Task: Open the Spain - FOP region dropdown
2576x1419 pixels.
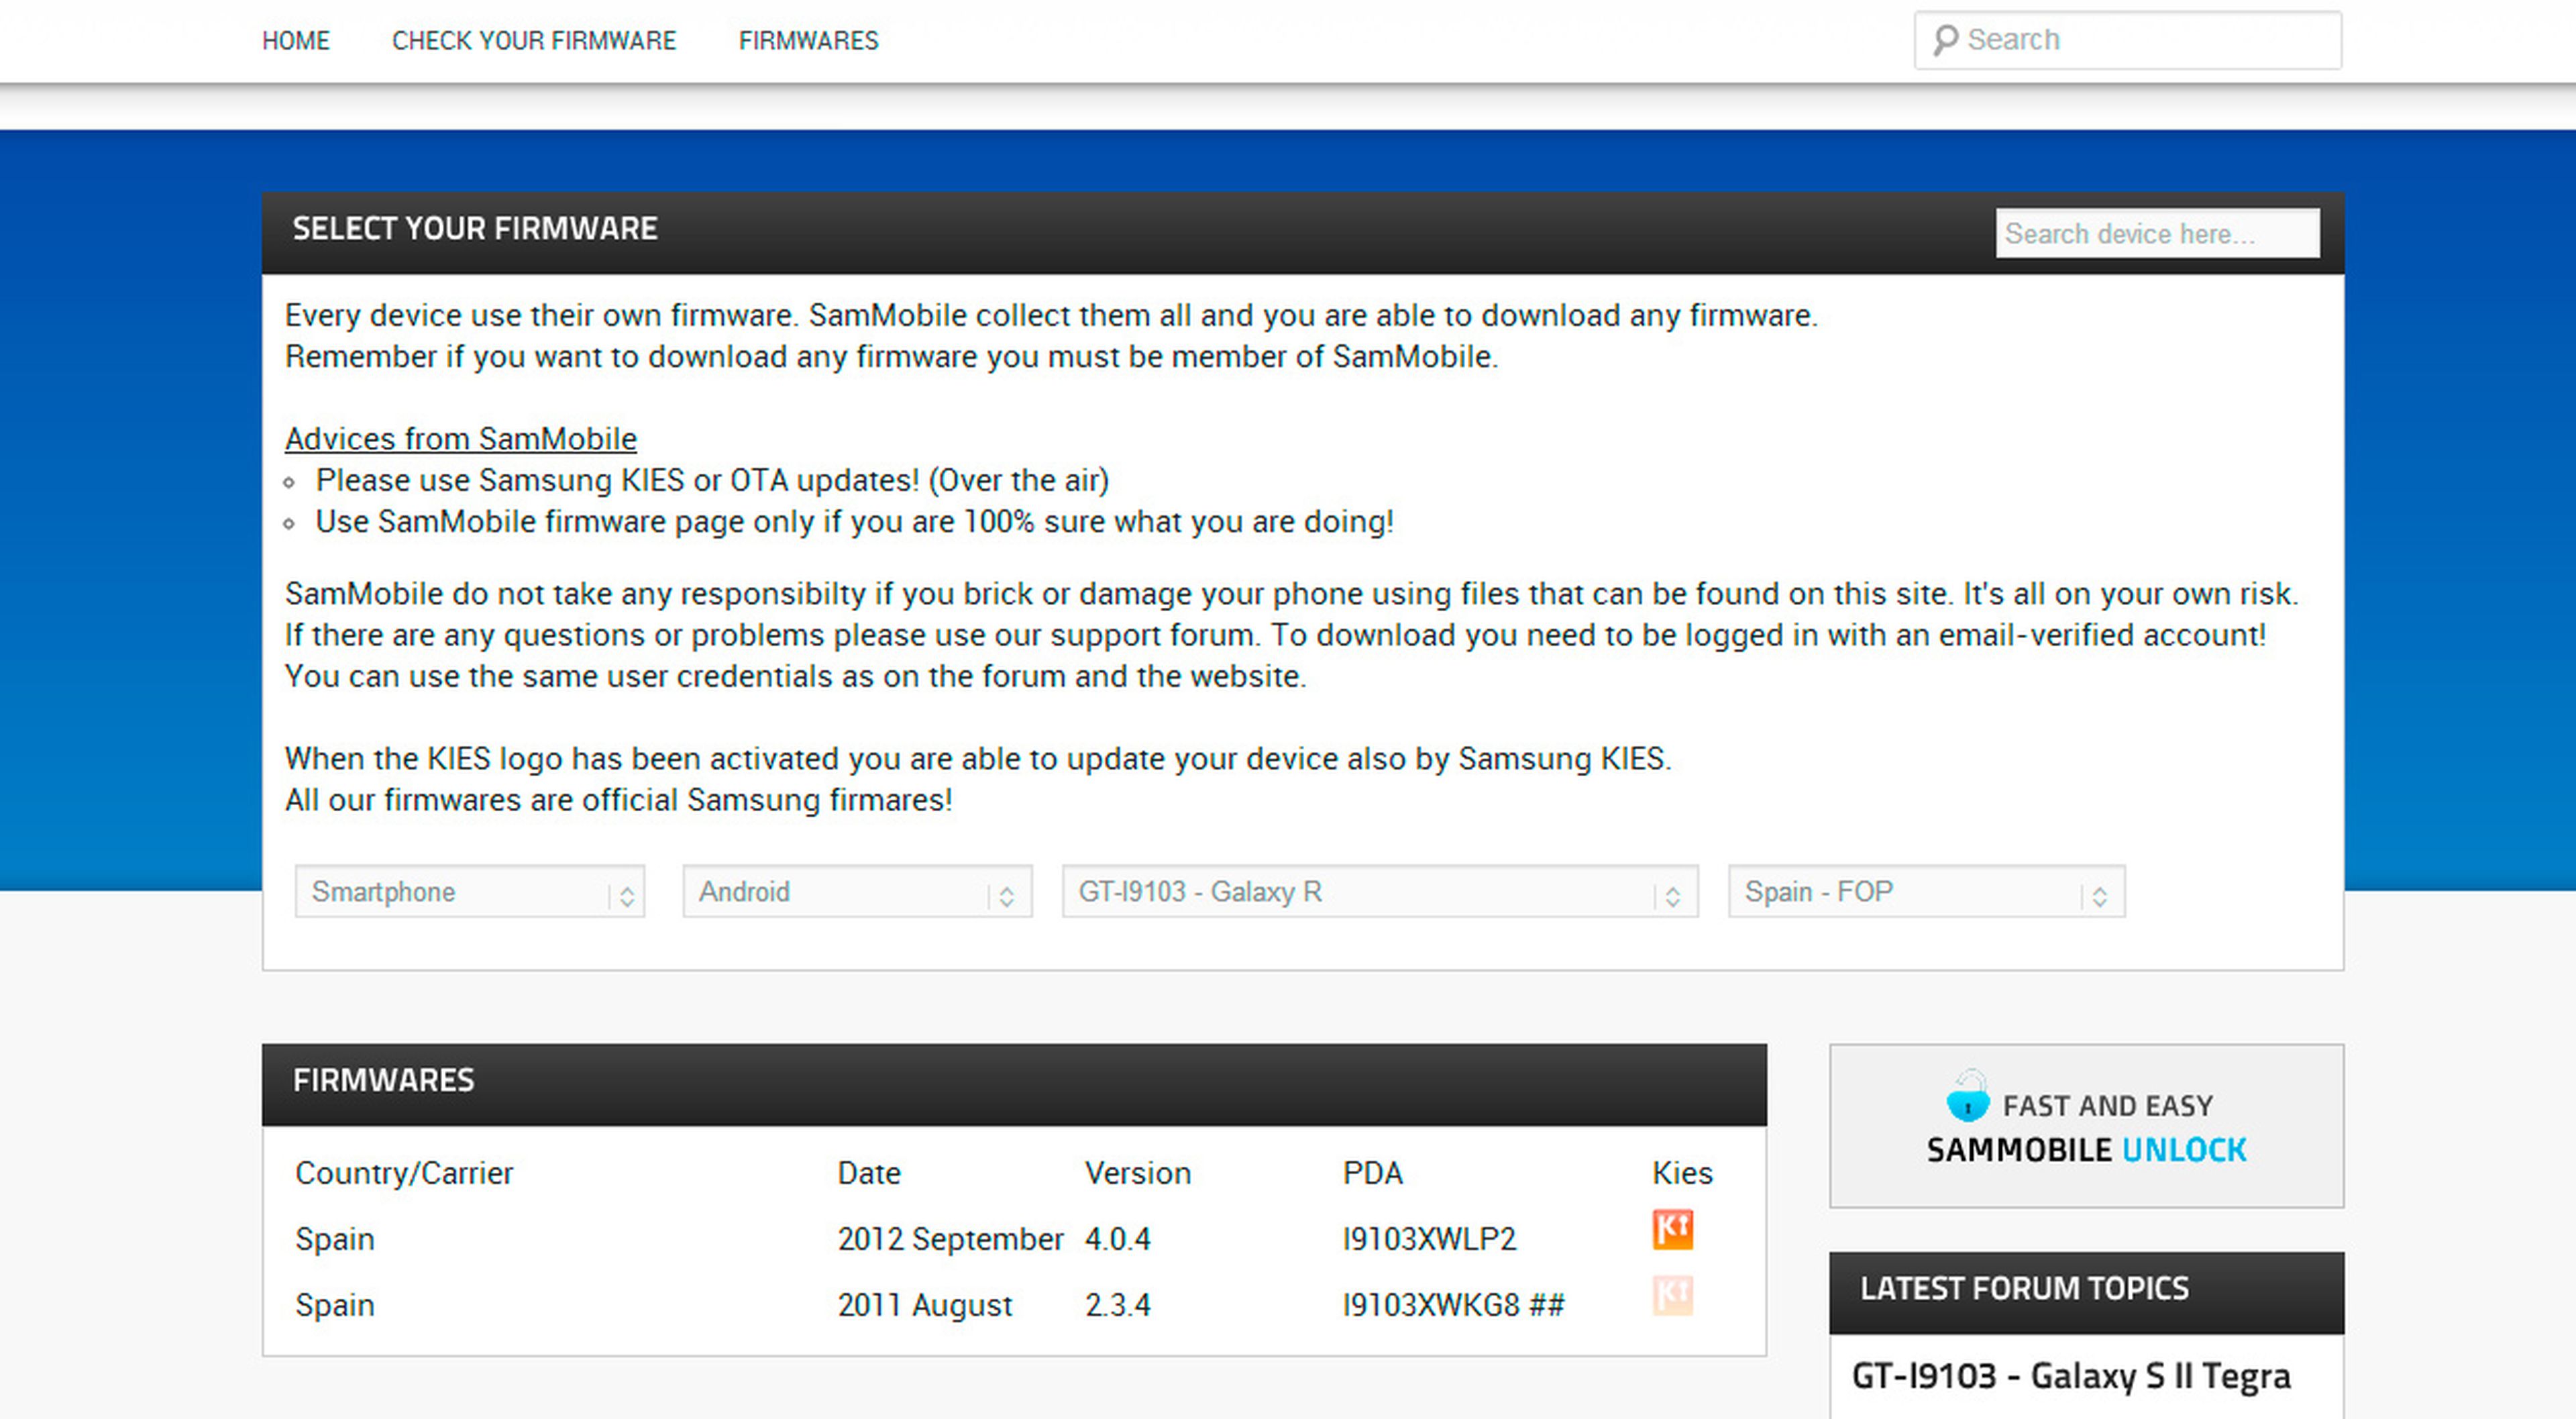Action: 1926,891
